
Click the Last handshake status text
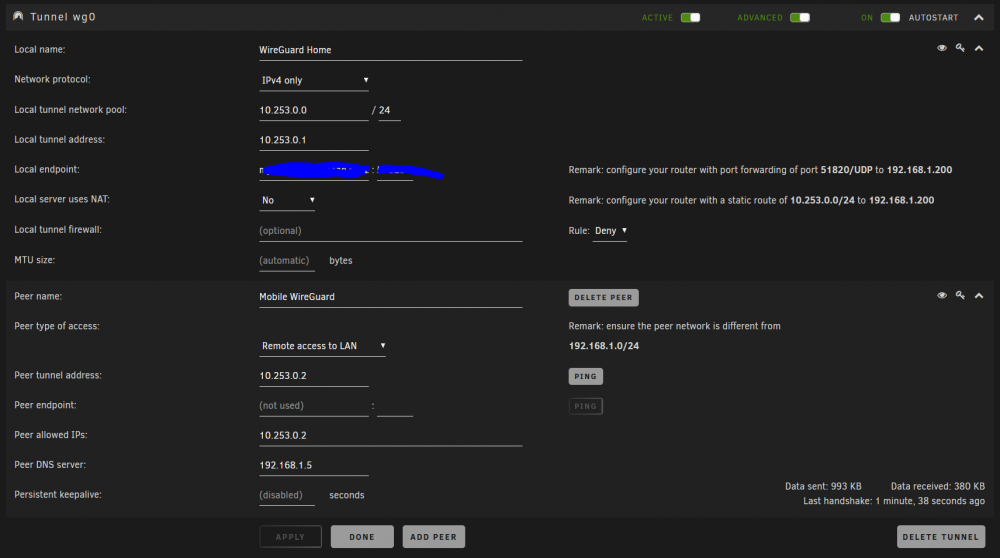(x=894, y=501)
